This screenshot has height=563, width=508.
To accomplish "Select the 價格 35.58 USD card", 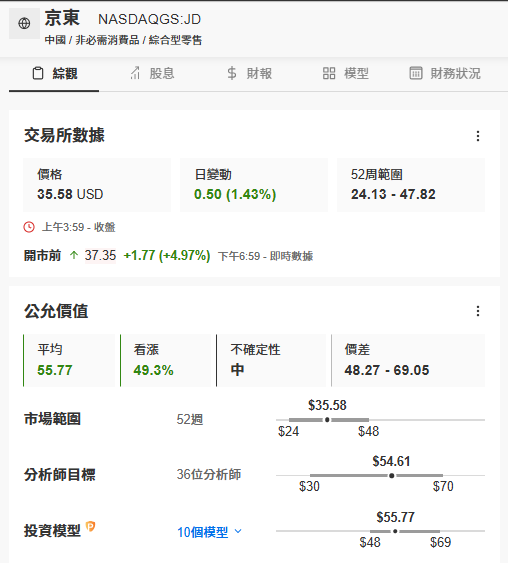I will click(97, 185).
